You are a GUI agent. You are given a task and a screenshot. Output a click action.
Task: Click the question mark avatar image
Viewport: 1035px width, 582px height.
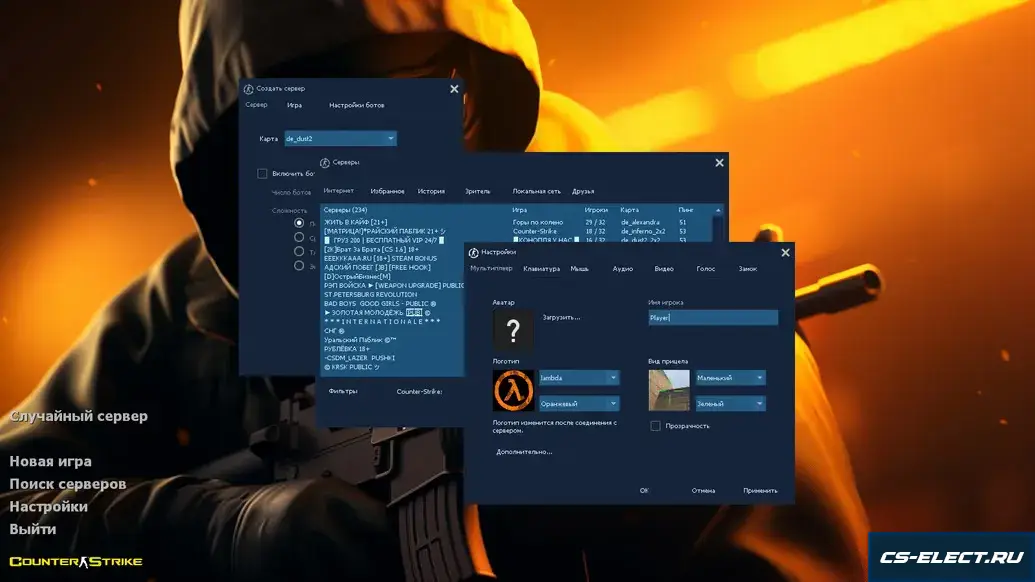515,329
